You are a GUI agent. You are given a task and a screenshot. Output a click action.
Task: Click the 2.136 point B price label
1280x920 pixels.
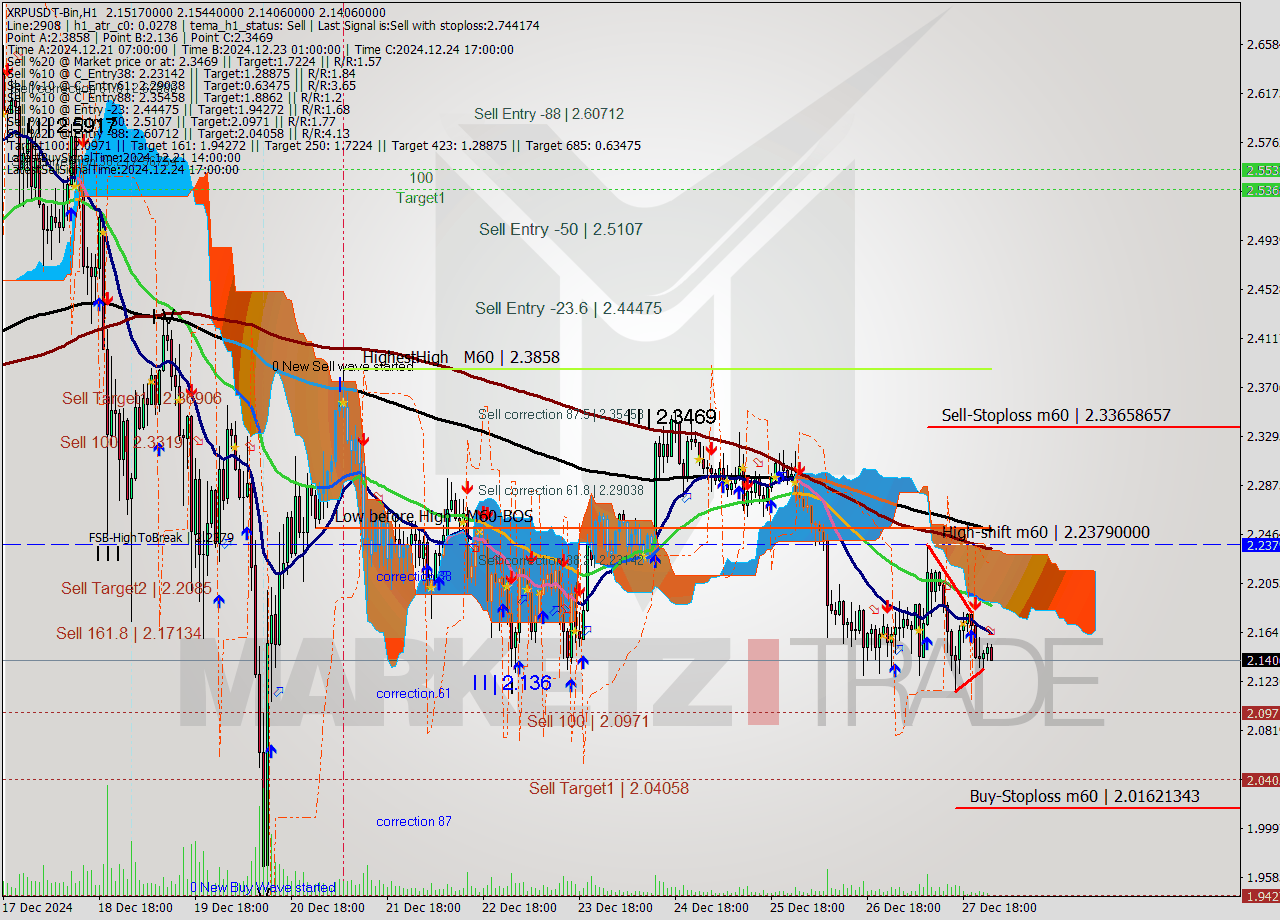pos(512,683)
